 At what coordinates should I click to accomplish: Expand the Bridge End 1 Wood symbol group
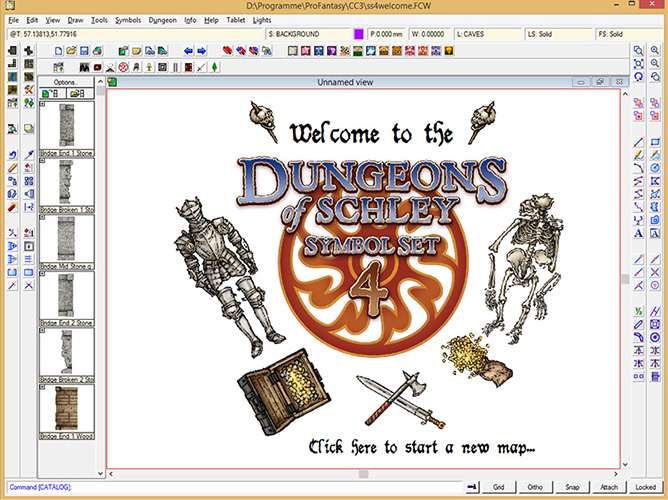coord(42,387)
